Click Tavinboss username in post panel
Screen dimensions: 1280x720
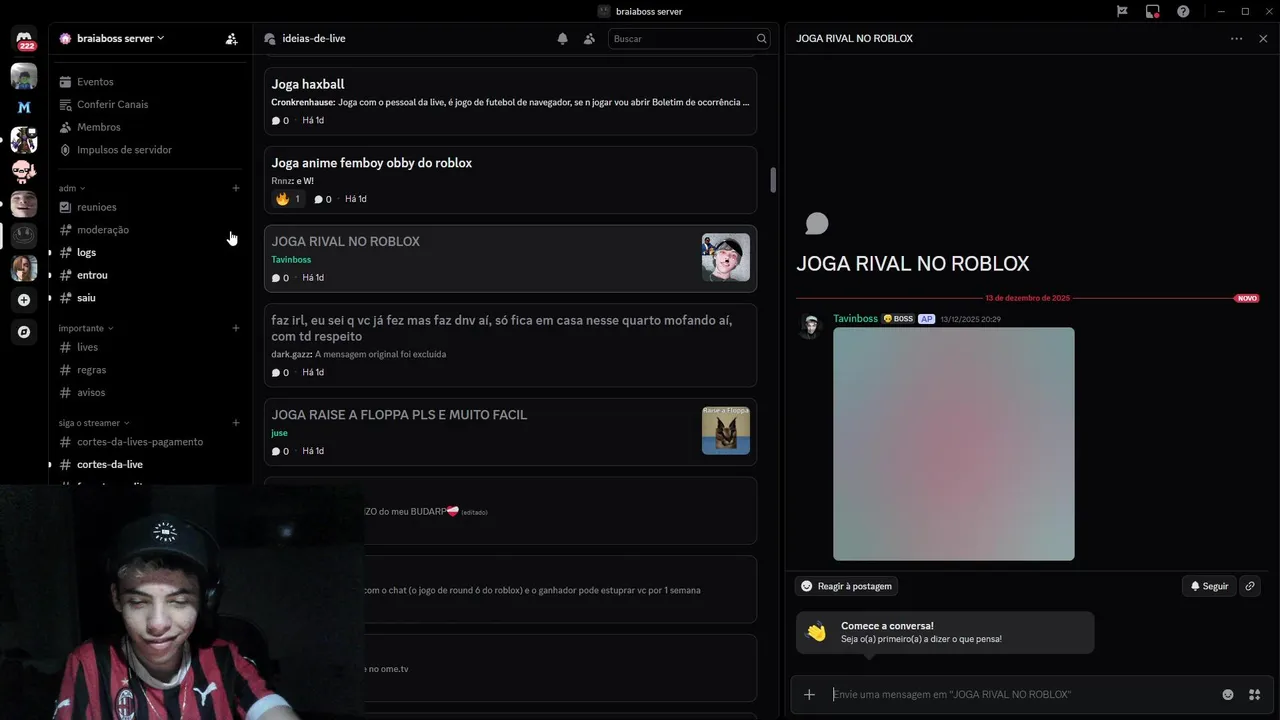(x=855, y=319)
